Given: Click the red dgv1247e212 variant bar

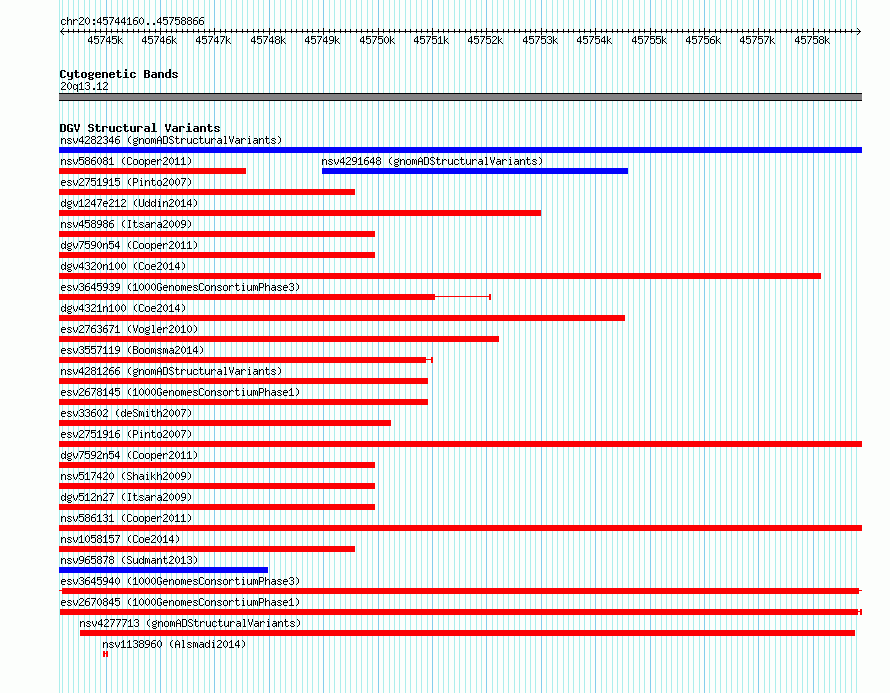Looking at the screenshot, I should [300, 213].
